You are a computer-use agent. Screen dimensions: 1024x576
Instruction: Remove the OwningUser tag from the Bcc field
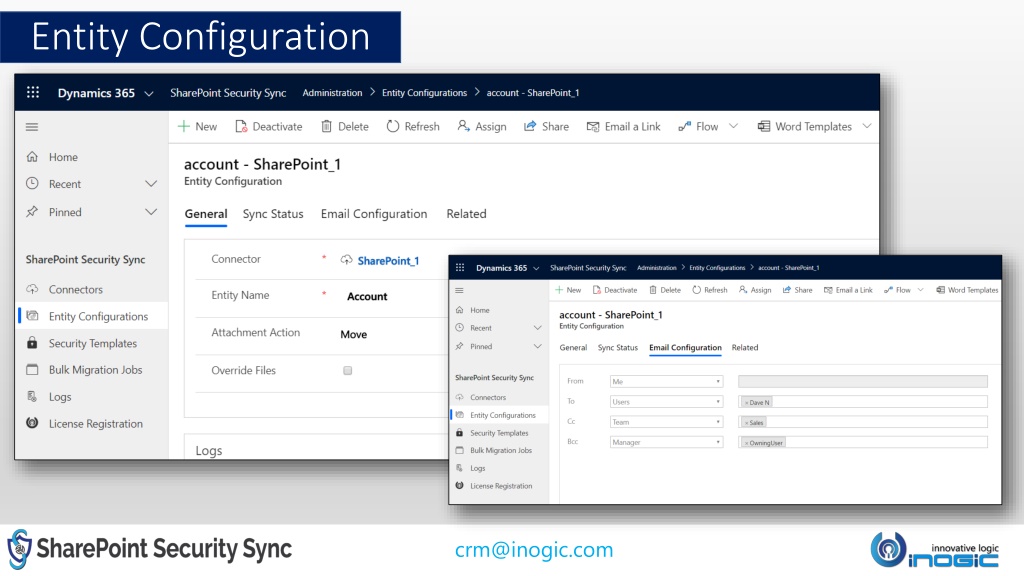[746, 443]
